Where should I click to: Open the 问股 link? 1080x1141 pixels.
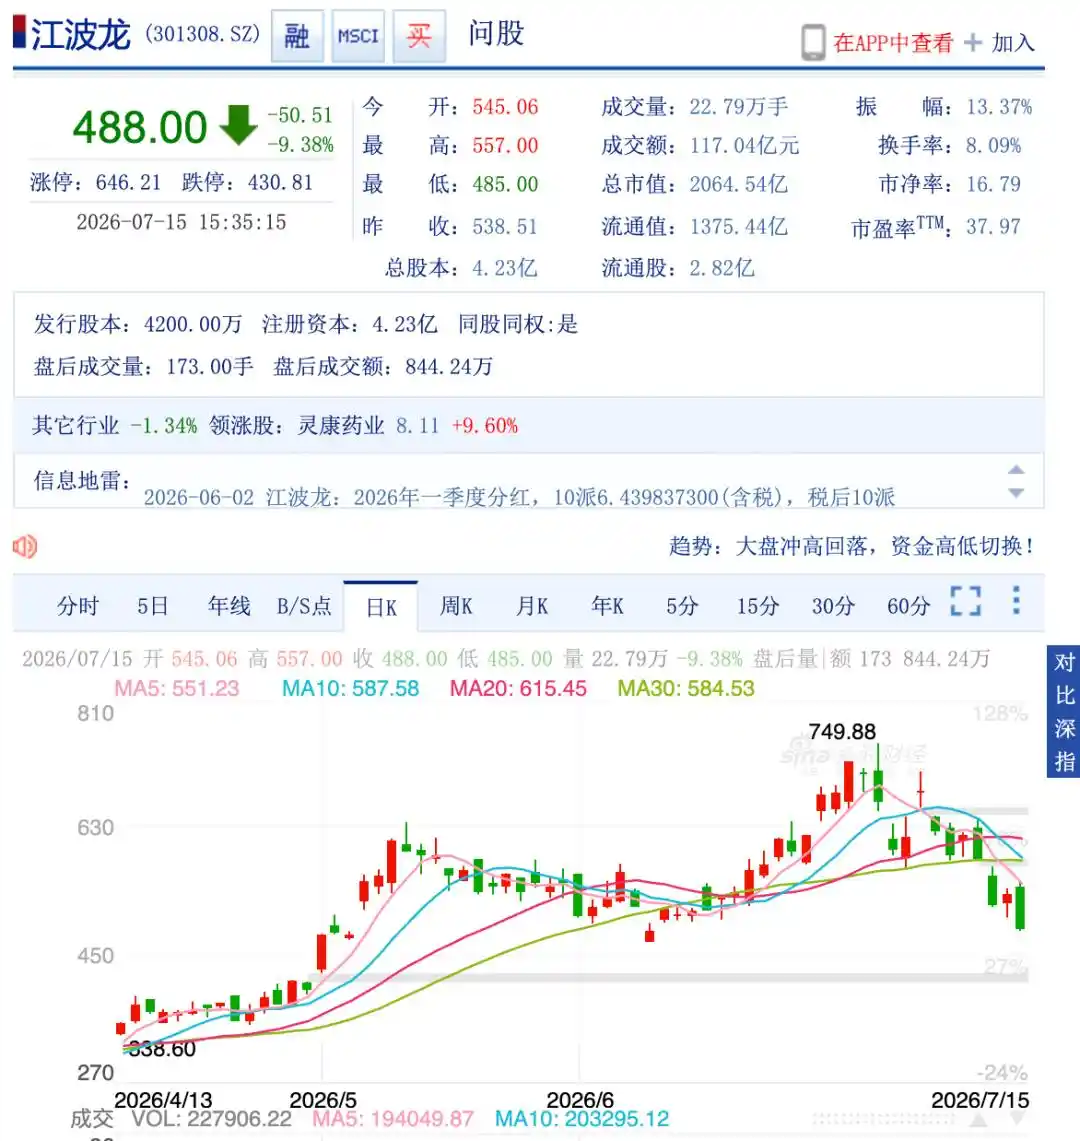pyautogui.click(x=496, y=33)
